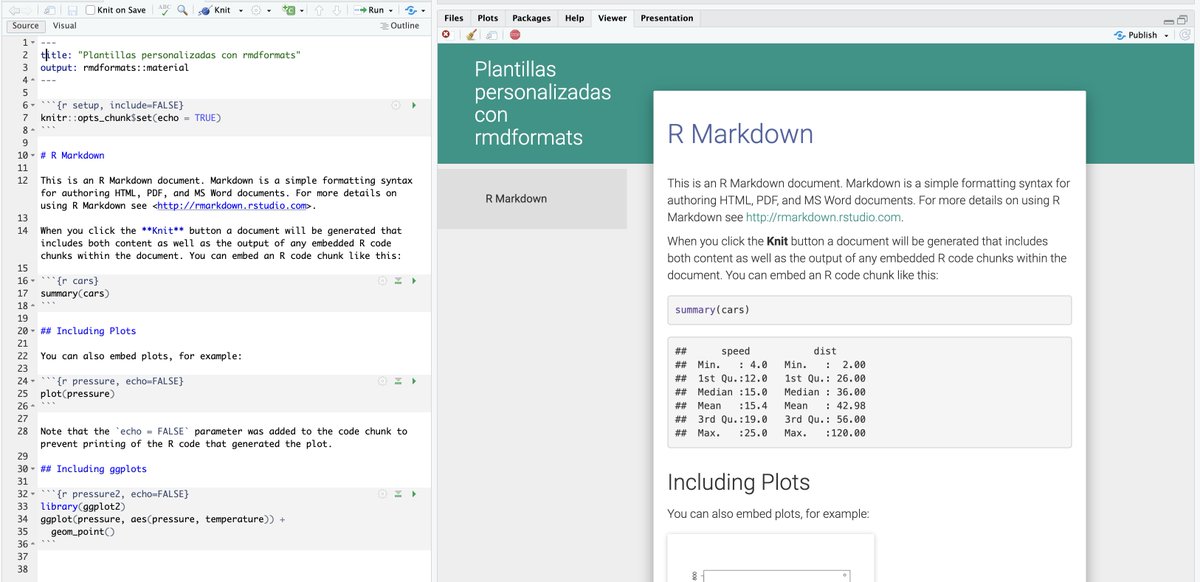Open Knit dropdown arrow
This screenshot has width=1200, height=582.
coord(241,11)
